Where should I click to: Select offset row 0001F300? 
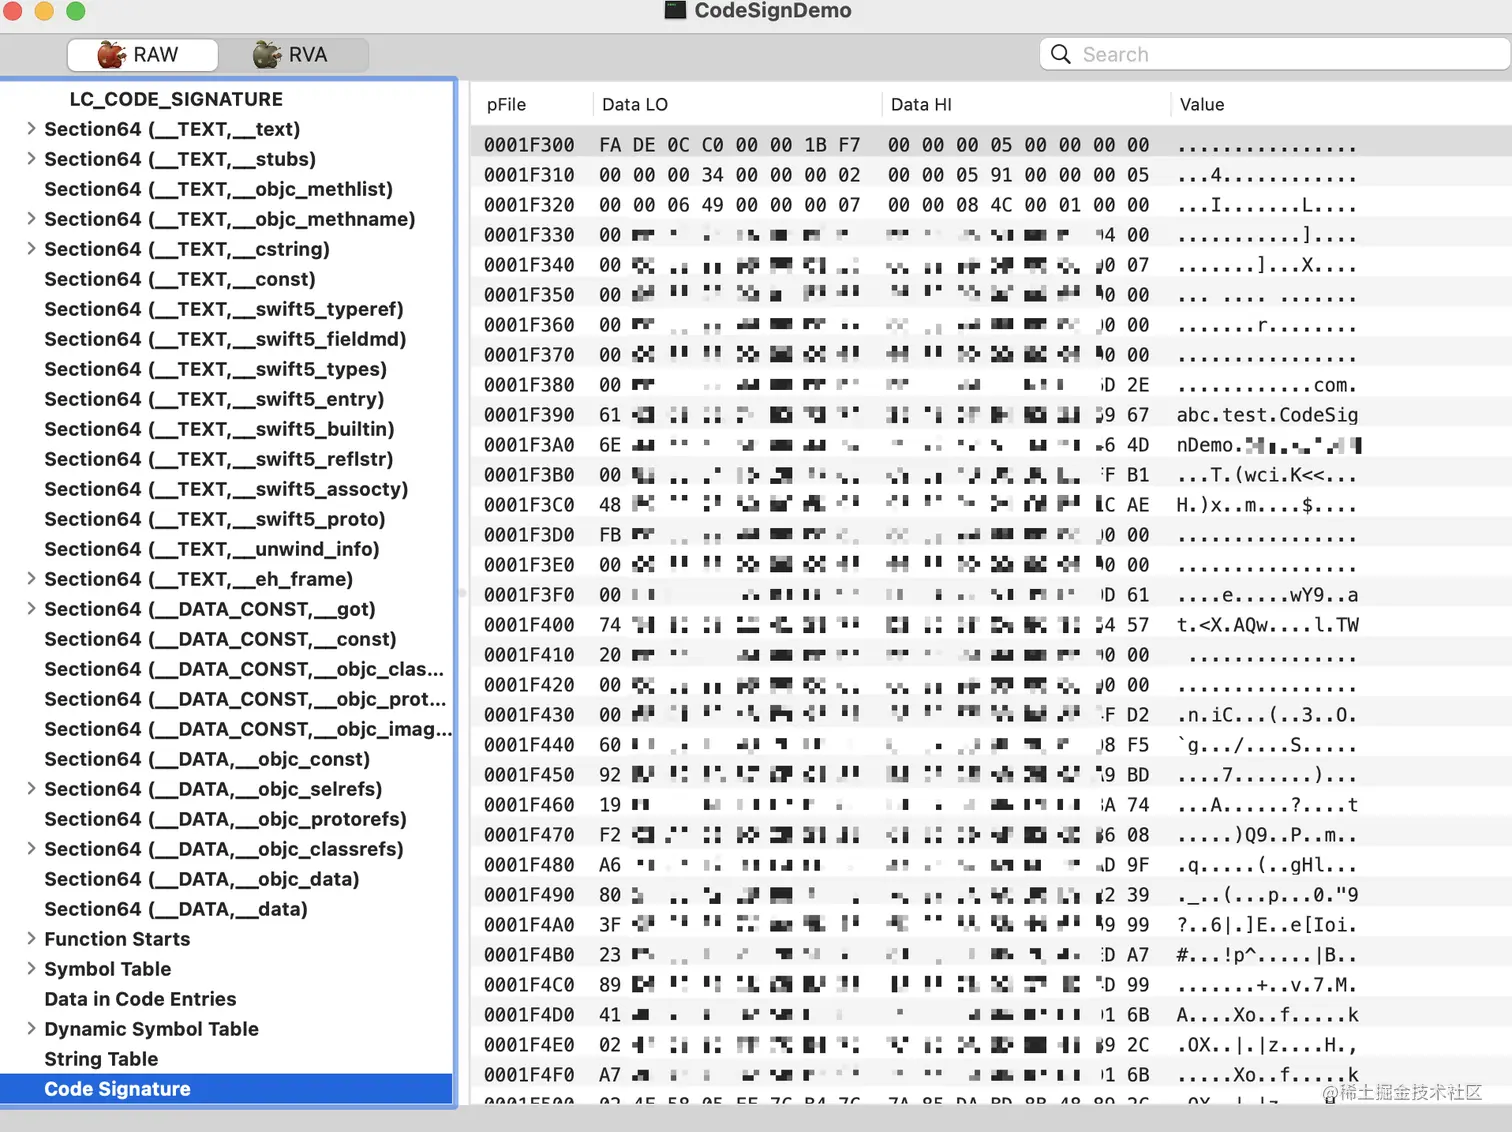click(991, 145)
